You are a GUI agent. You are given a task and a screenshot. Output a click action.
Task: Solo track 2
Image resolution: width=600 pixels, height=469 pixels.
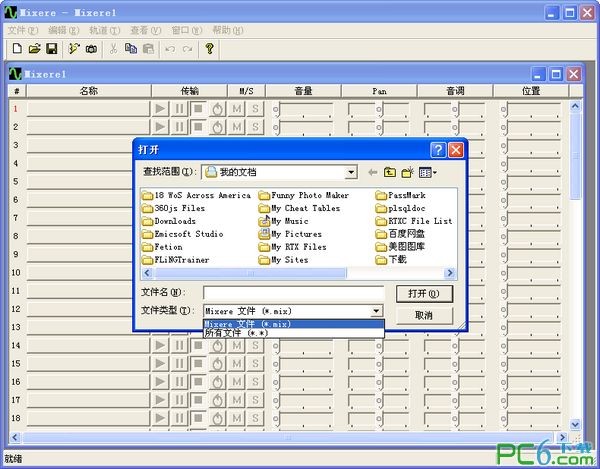(x=255, y=127)
